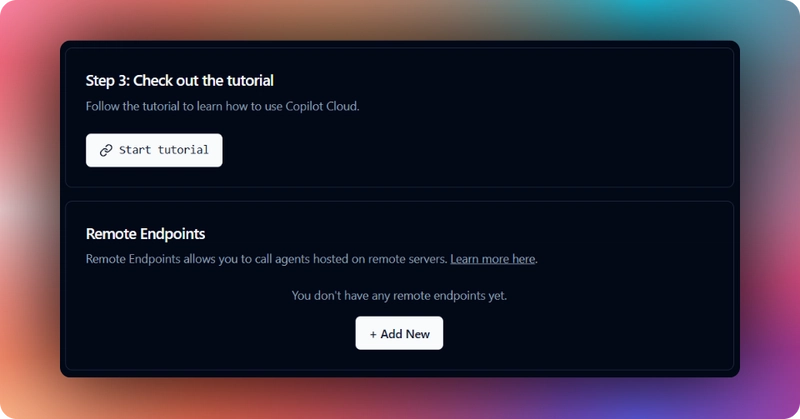Click the Follow the tutorial description text
The image size is (800, 419).
coord(222,107)
